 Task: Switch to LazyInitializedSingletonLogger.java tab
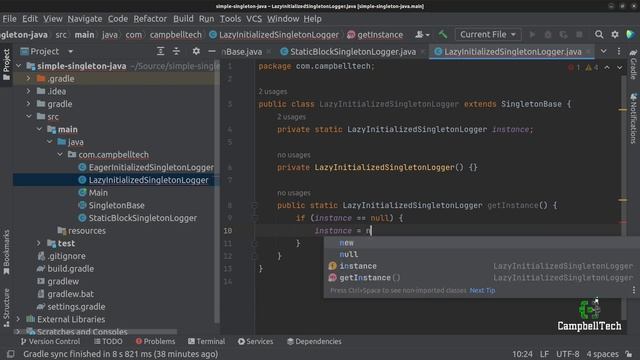tap(513, 52)
